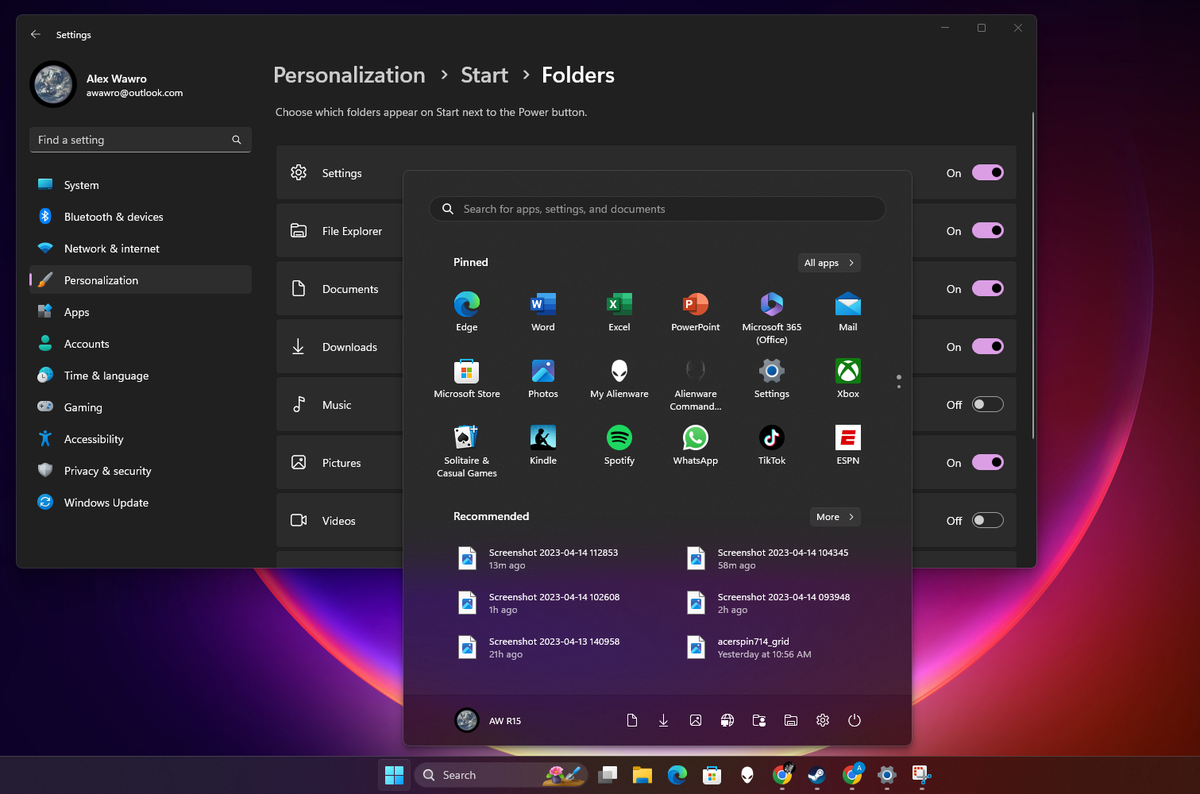Turn off the Settings folder toggle

click(x=987, y=172)
